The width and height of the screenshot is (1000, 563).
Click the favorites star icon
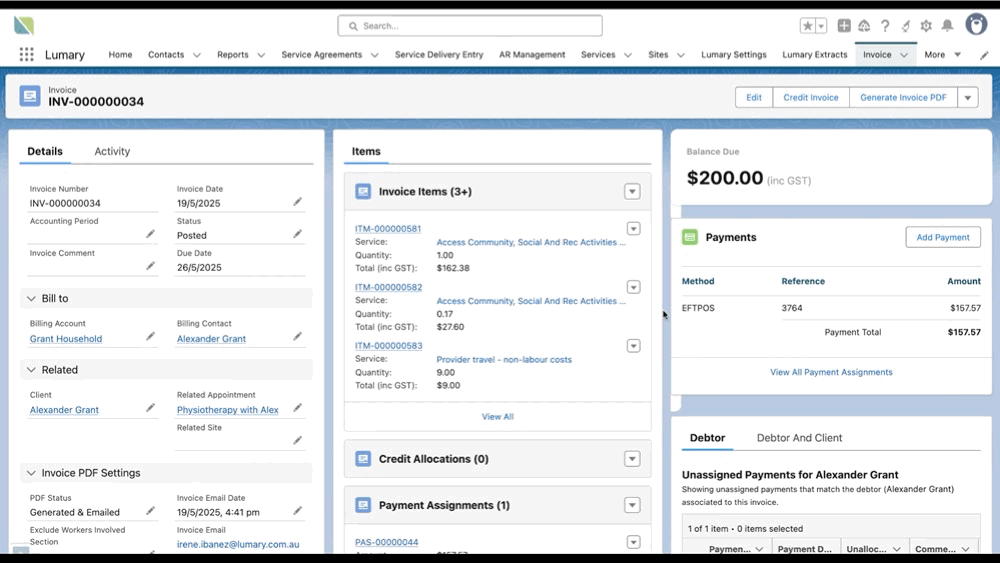(808, 26)
